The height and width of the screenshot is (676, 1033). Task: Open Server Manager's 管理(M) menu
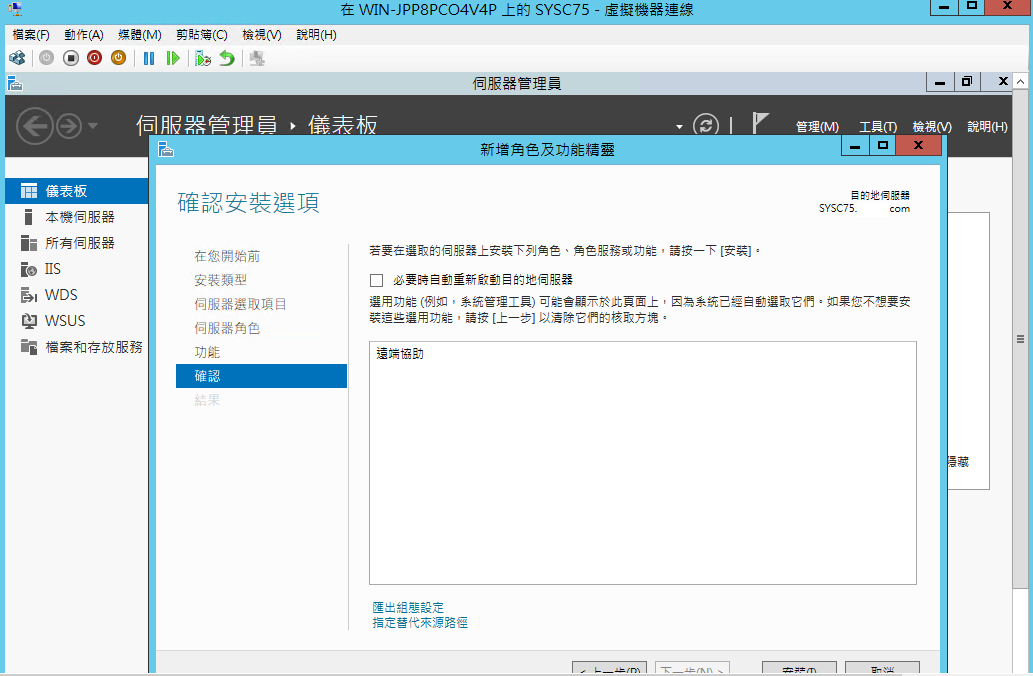[x=817, y=127]
